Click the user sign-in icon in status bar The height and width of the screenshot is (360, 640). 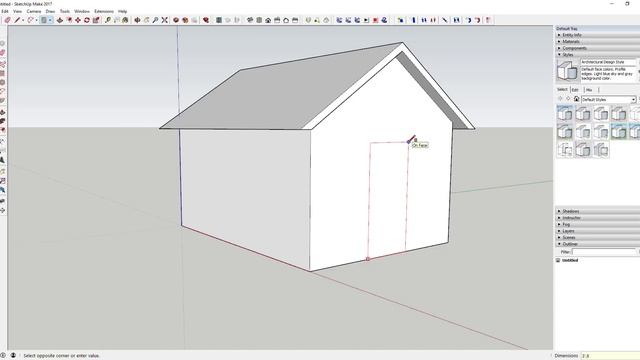[x=13, y=356]
